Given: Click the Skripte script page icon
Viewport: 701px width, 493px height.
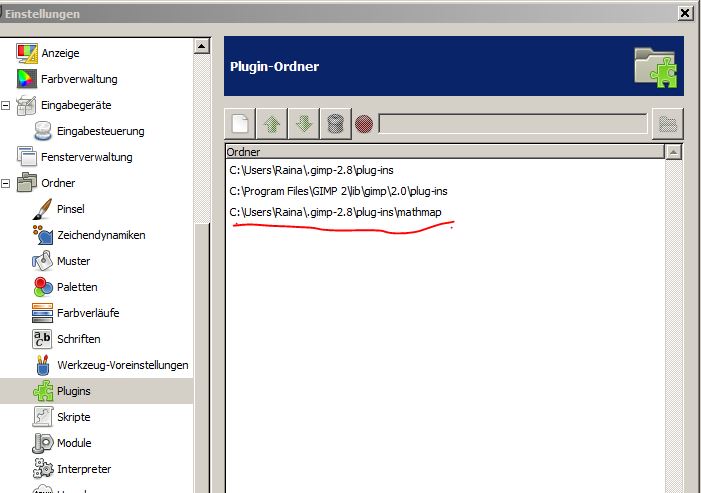Looking at the screenshot, I should [x=42, y=417].
